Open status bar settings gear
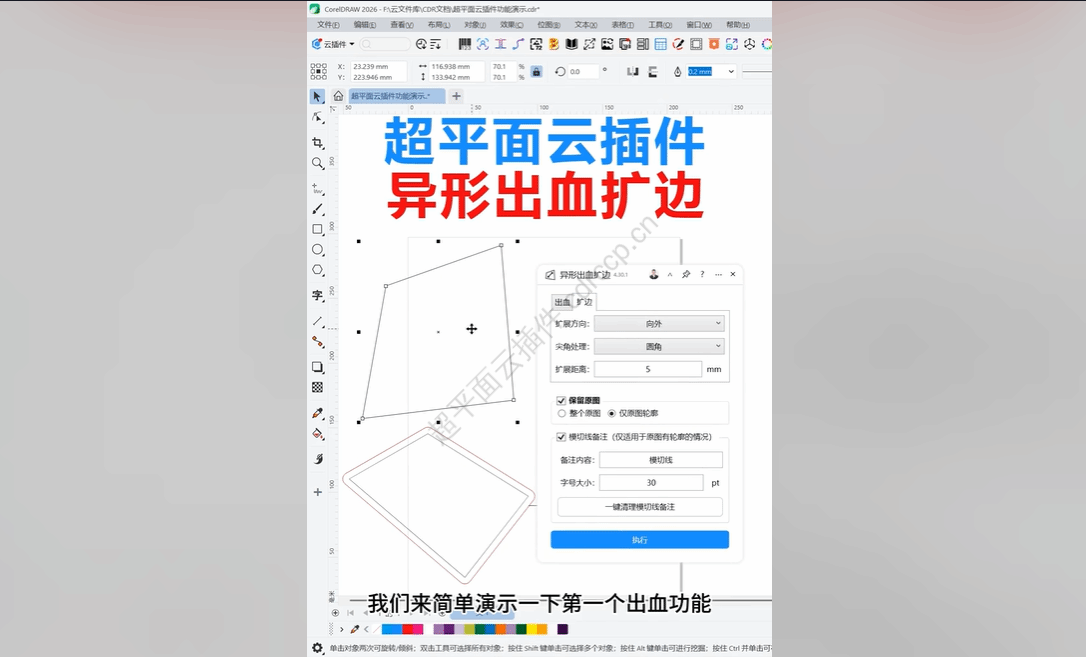Viewport: 1086px width, 657px height. [317, 648]
